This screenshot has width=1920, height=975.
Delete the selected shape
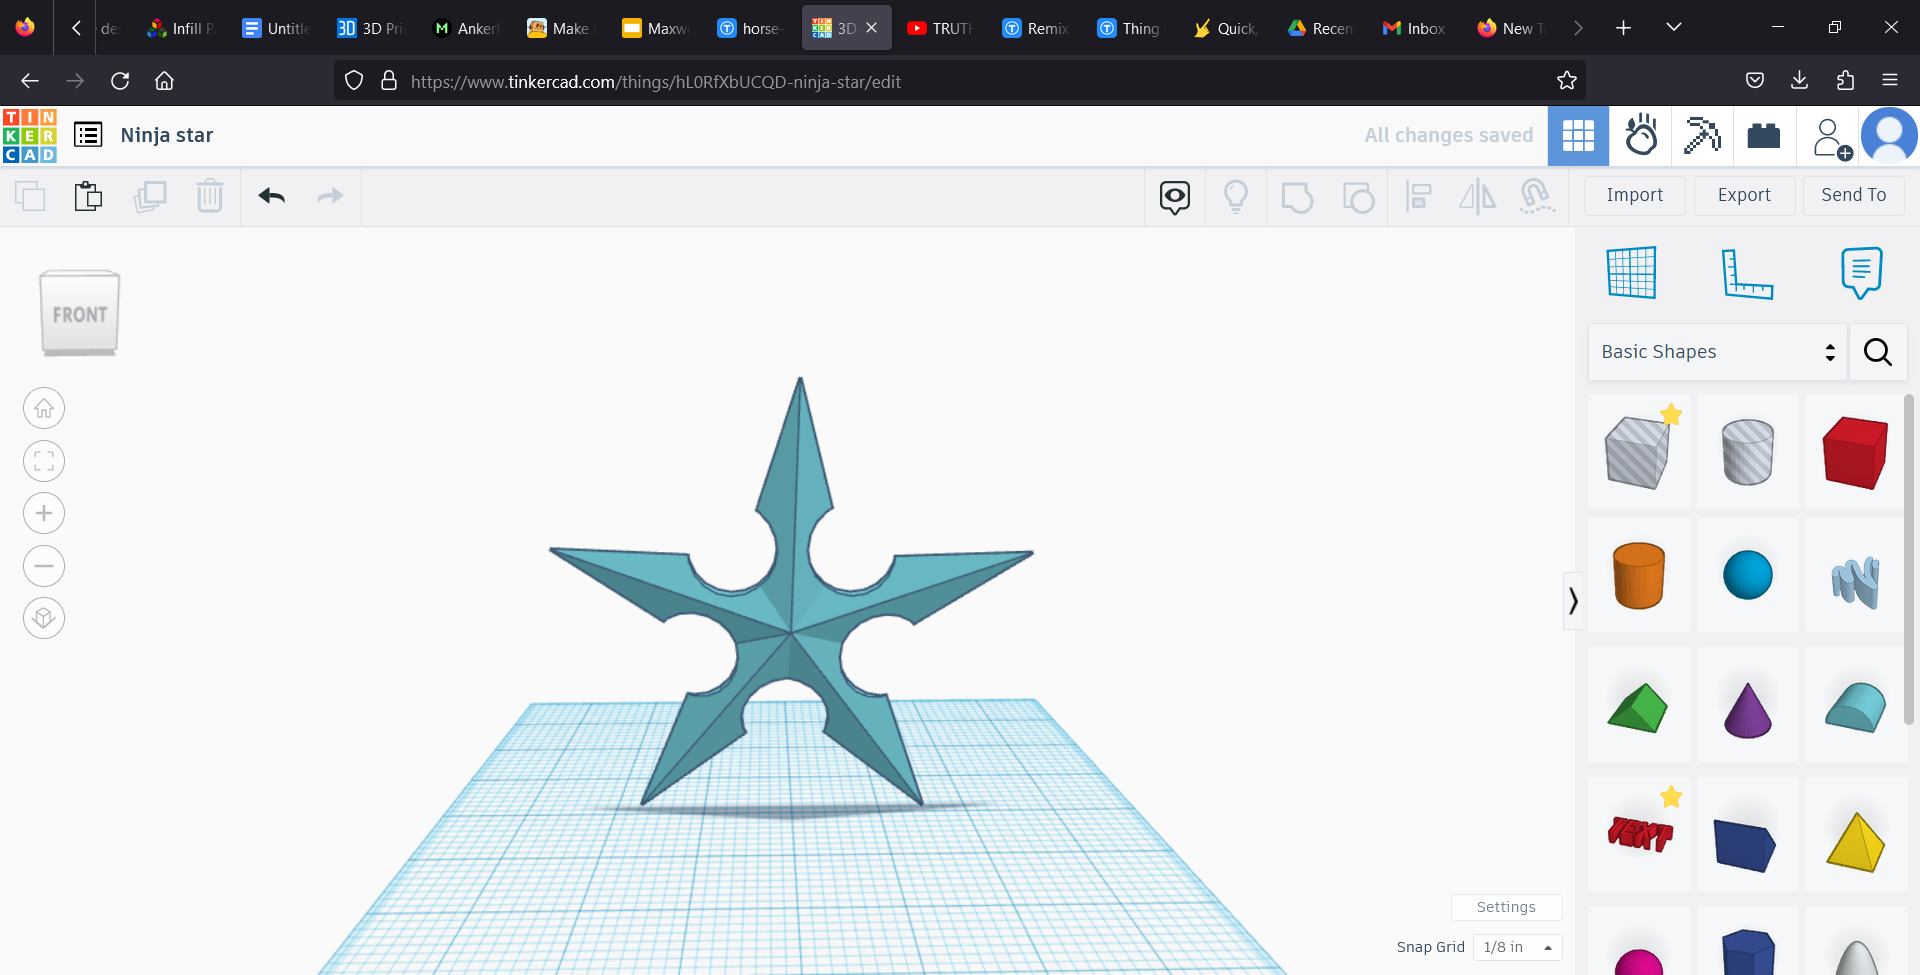209,196
